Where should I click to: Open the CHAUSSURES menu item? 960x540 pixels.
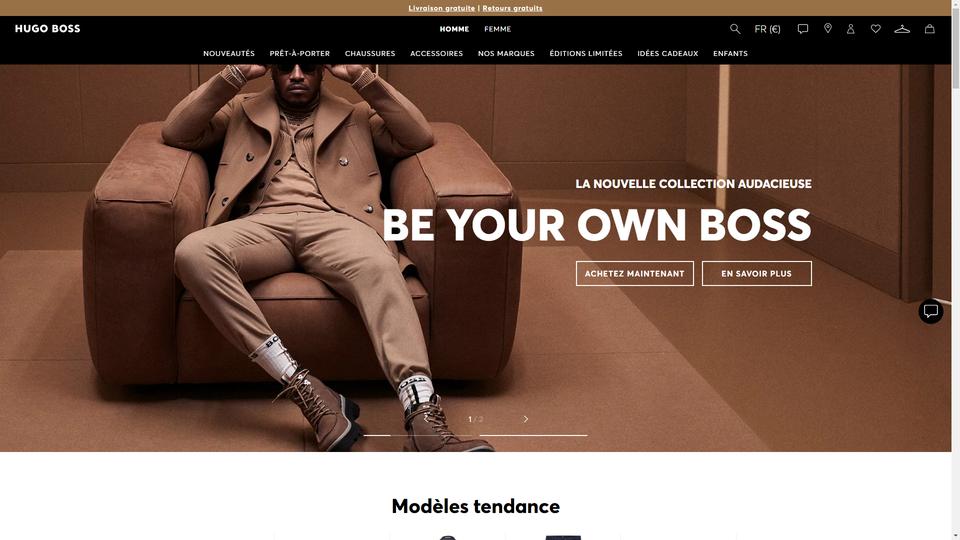[x=370, y=53]
